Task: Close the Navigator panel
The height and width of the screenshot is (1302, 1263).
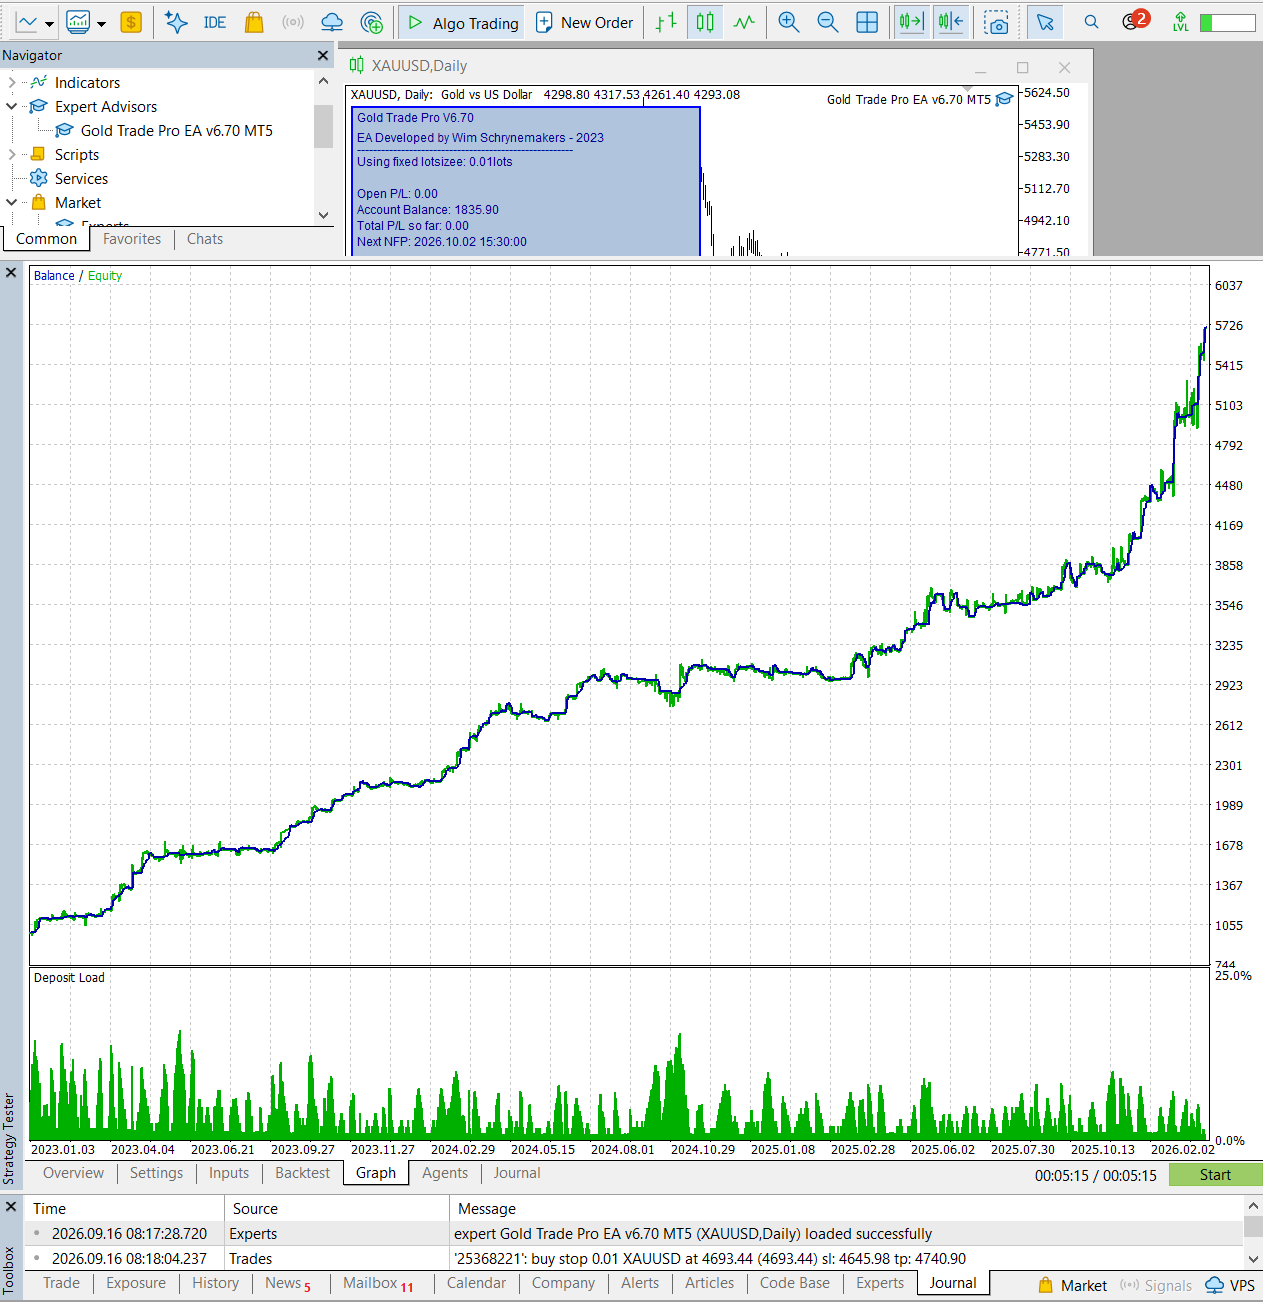Action: pos(323,56)
